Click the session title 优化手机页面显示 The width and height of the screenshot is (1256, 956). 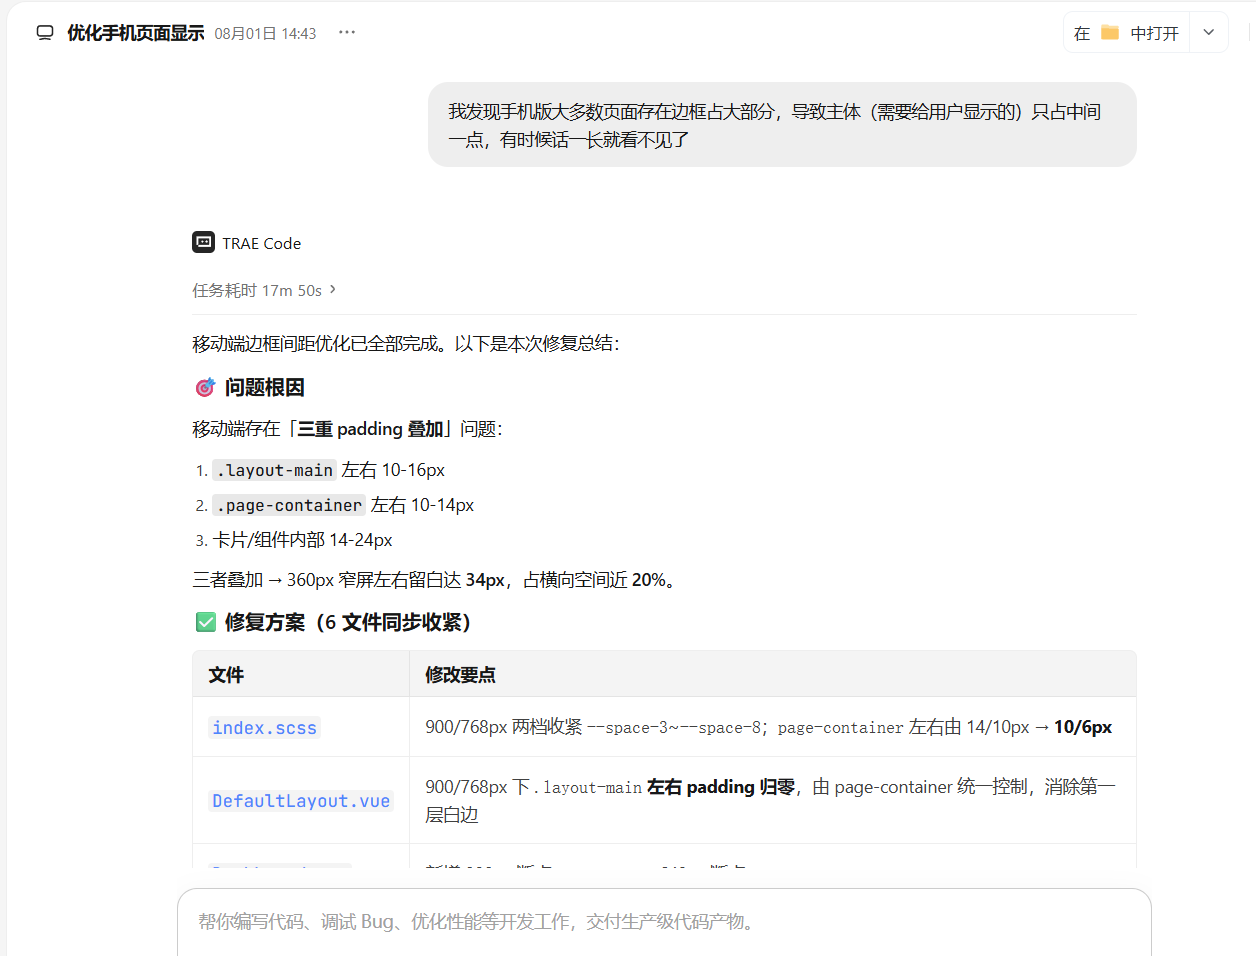click(x=136, y=33)
